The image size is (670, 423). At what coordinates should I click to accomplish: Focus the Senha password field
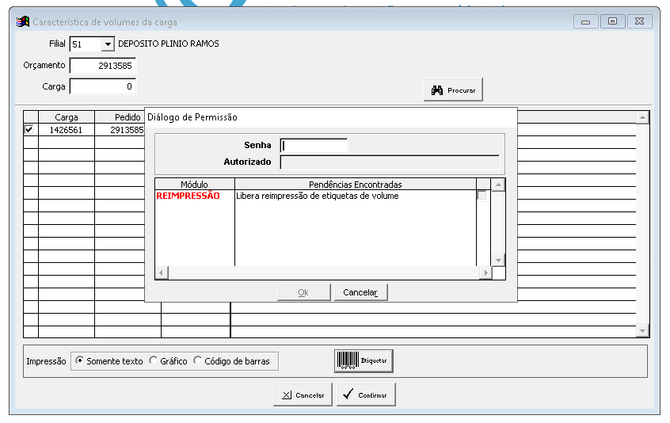click(x=313, y=145)
